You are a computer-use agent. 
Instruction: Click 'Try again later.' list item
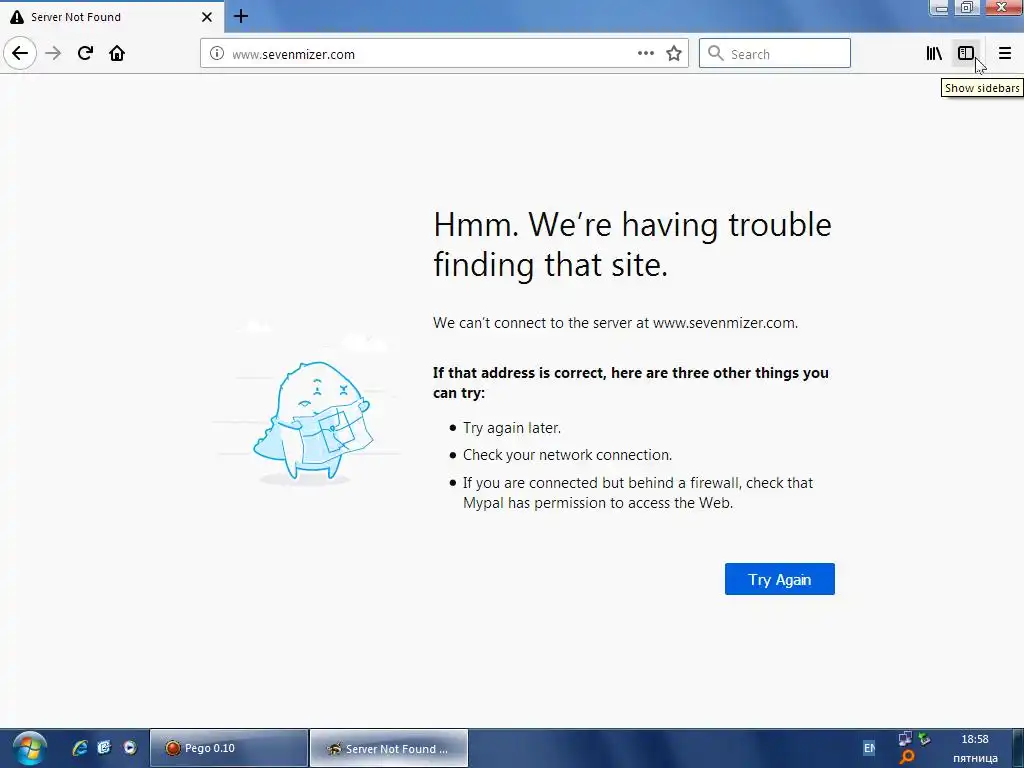click(x=512, y=428)
